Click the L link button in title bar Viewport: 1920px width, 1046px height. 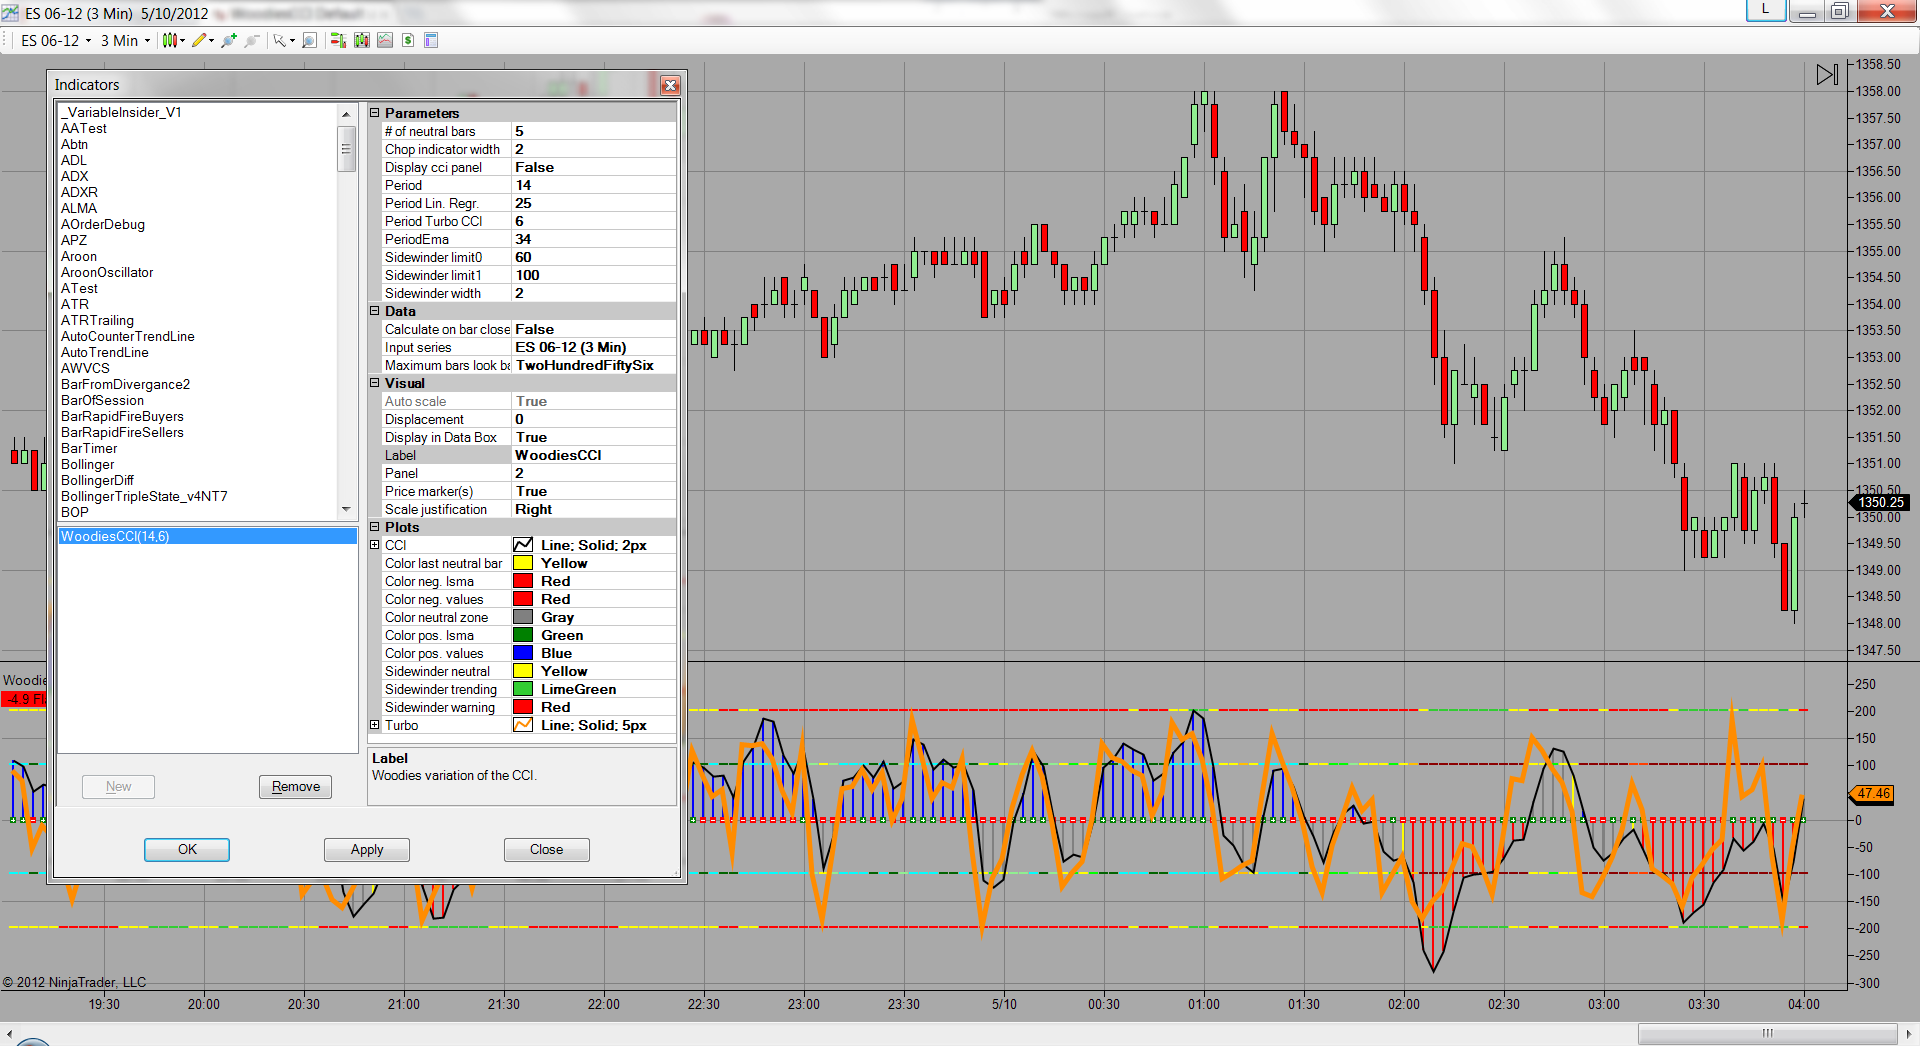tap(1766, 10)
